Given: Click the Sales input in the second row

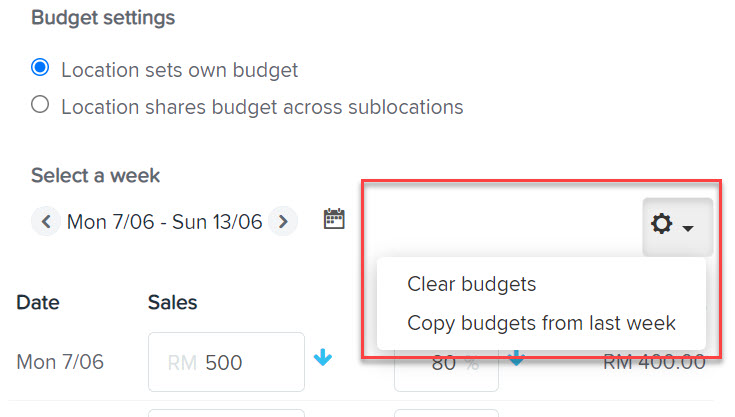Looking at the screenshot, I should (x=226, y=413).
